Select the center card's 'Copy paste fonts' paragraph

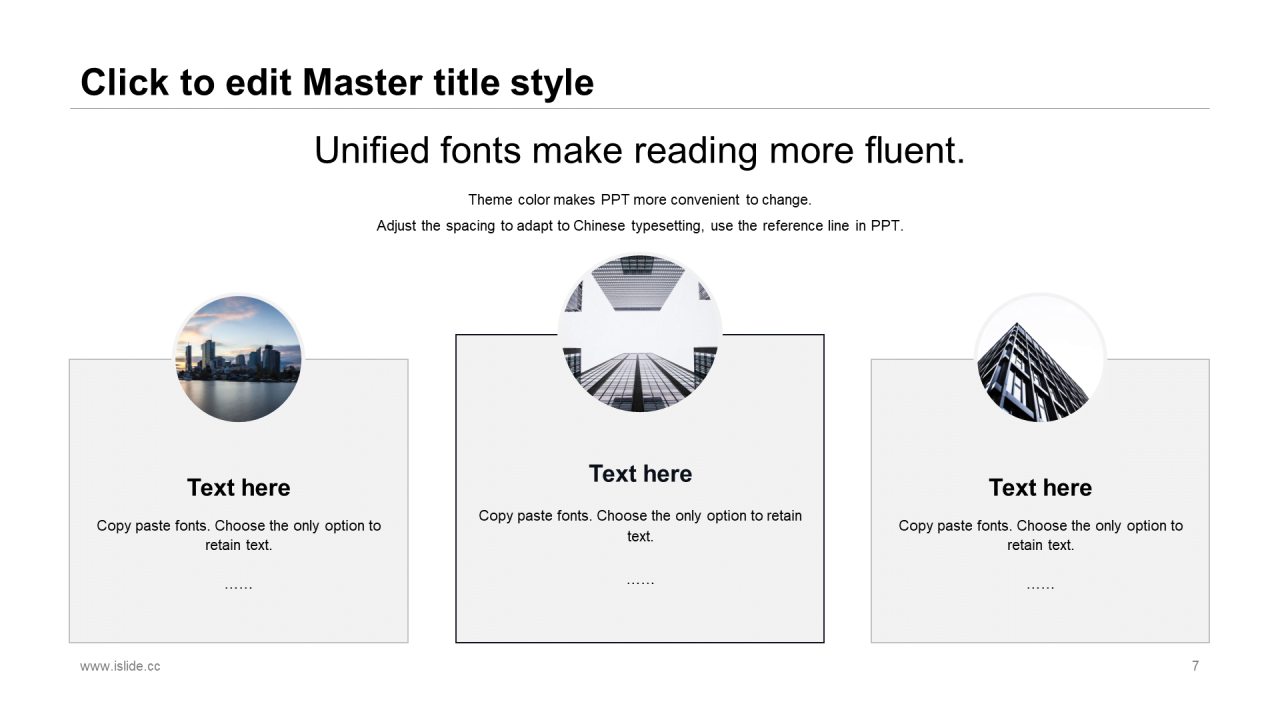click(640, 526)
